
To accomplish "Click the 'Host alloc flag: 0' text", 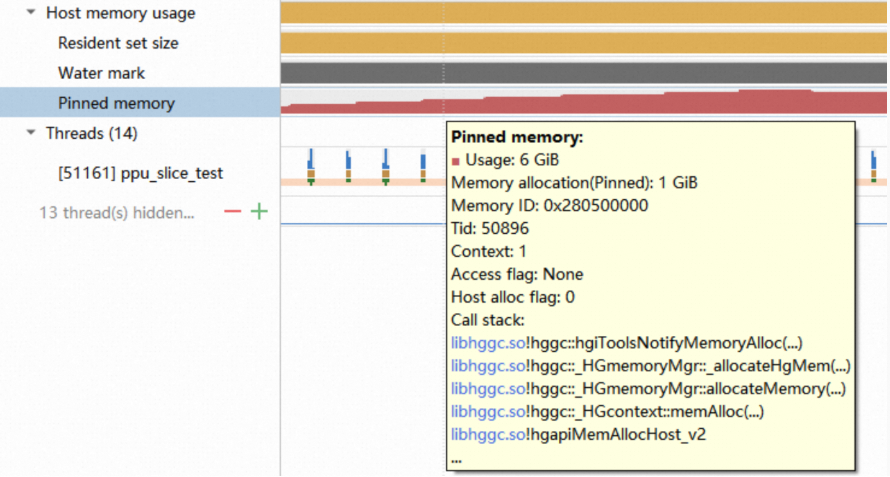I will tap(513, 297).
